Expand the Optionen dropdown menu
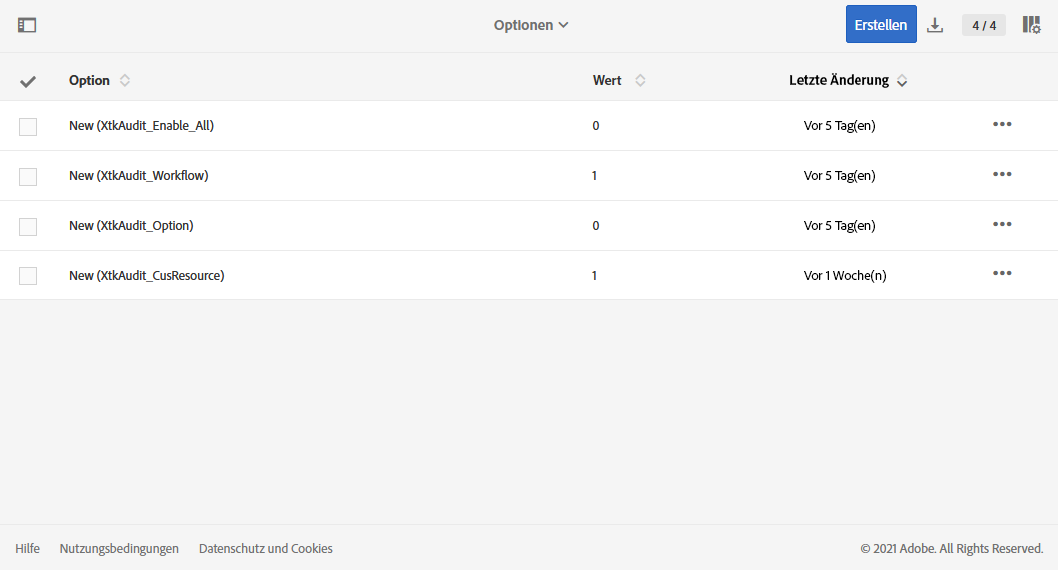 tap(531, 25)
